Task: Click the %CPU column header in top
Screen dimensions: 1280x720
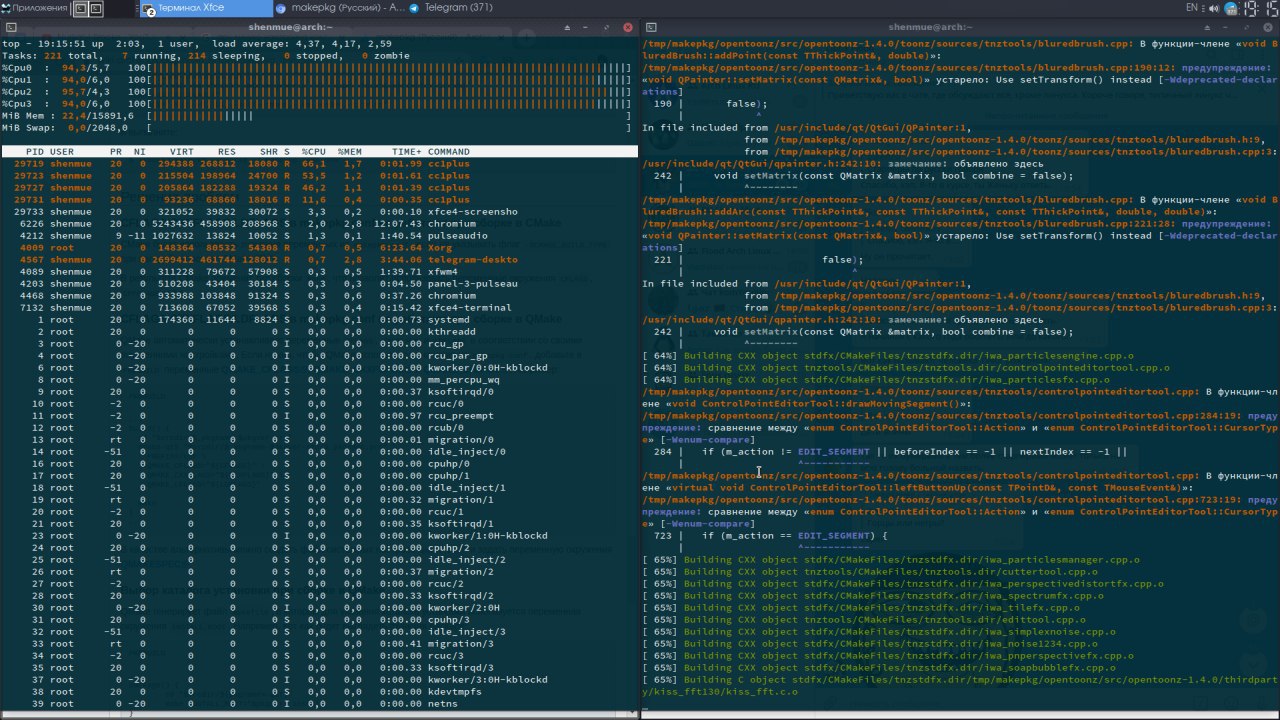Action: [315, 152]
